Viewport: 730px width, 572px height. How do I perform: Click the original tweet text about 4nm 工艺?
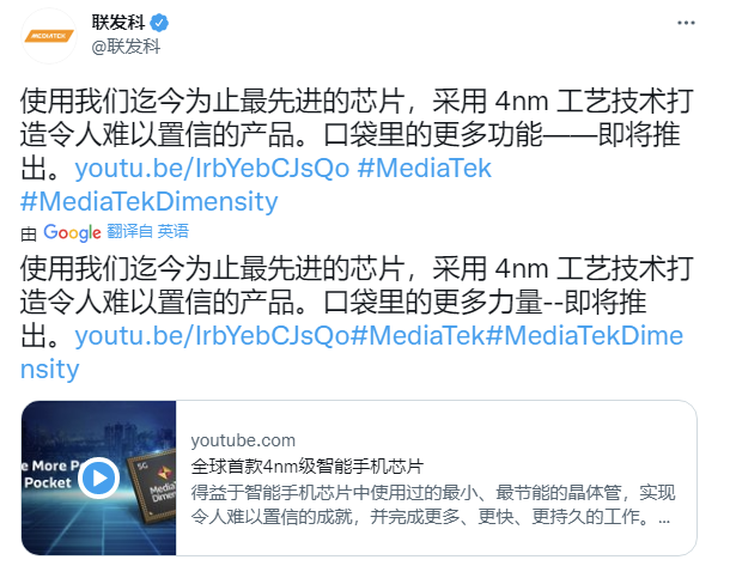[x=357, y=135]
